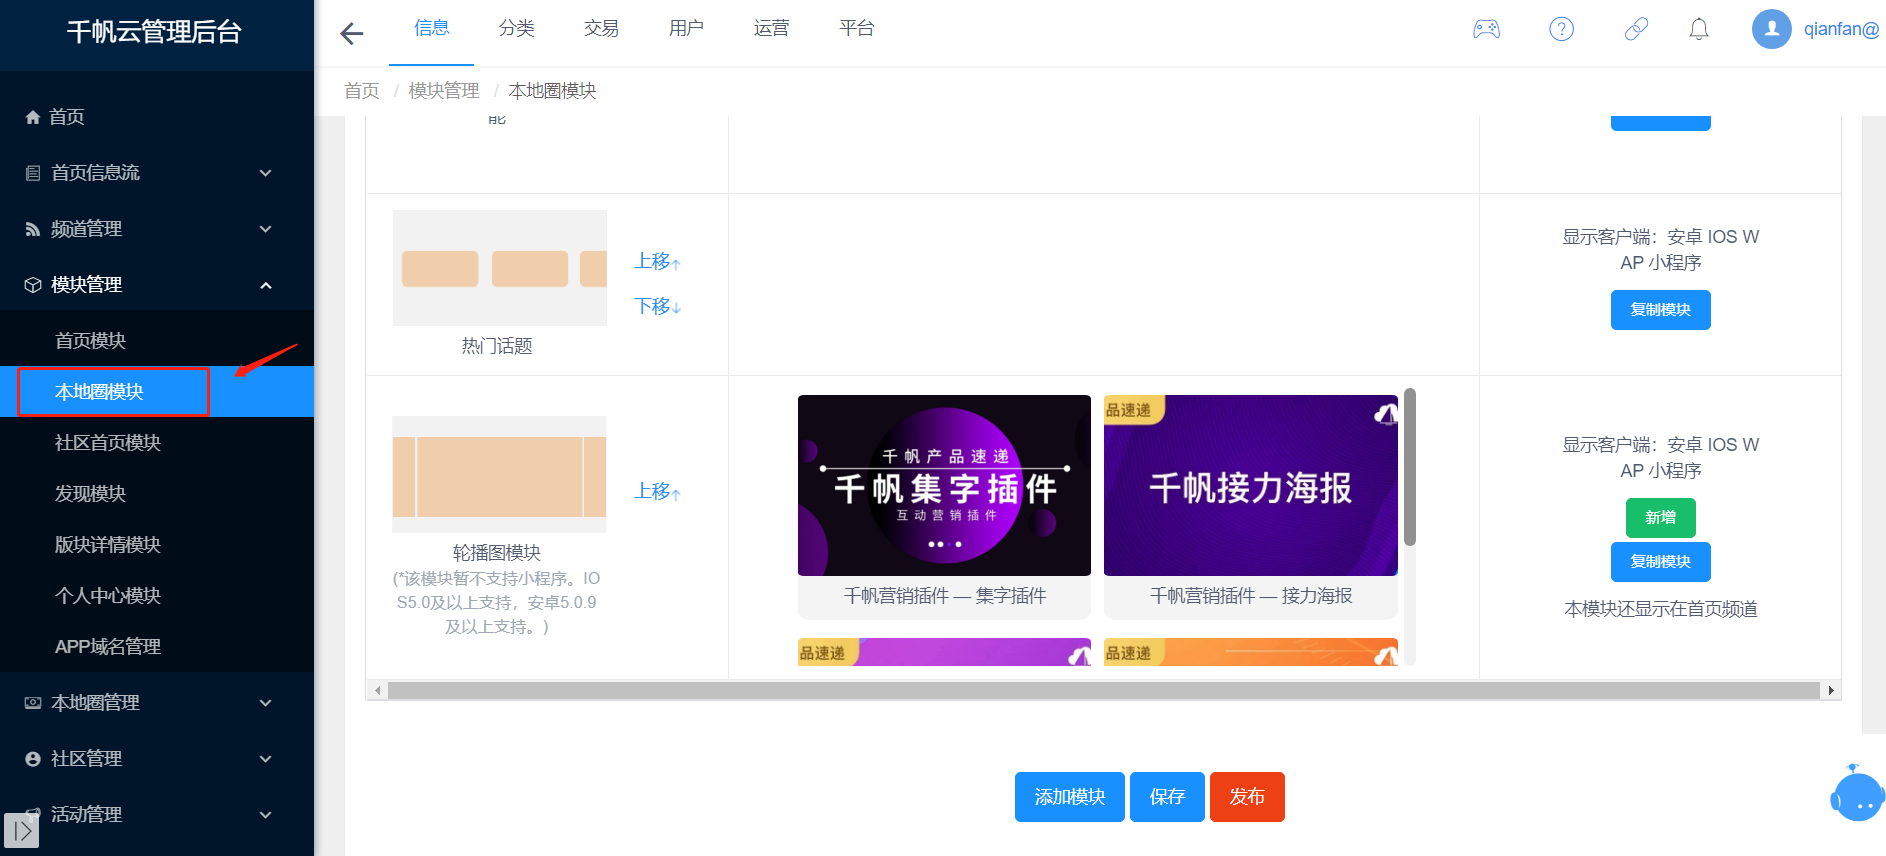Screen dimensions: 1886x856
Task: Switch to the 平台 top tab
Action: 857,29
